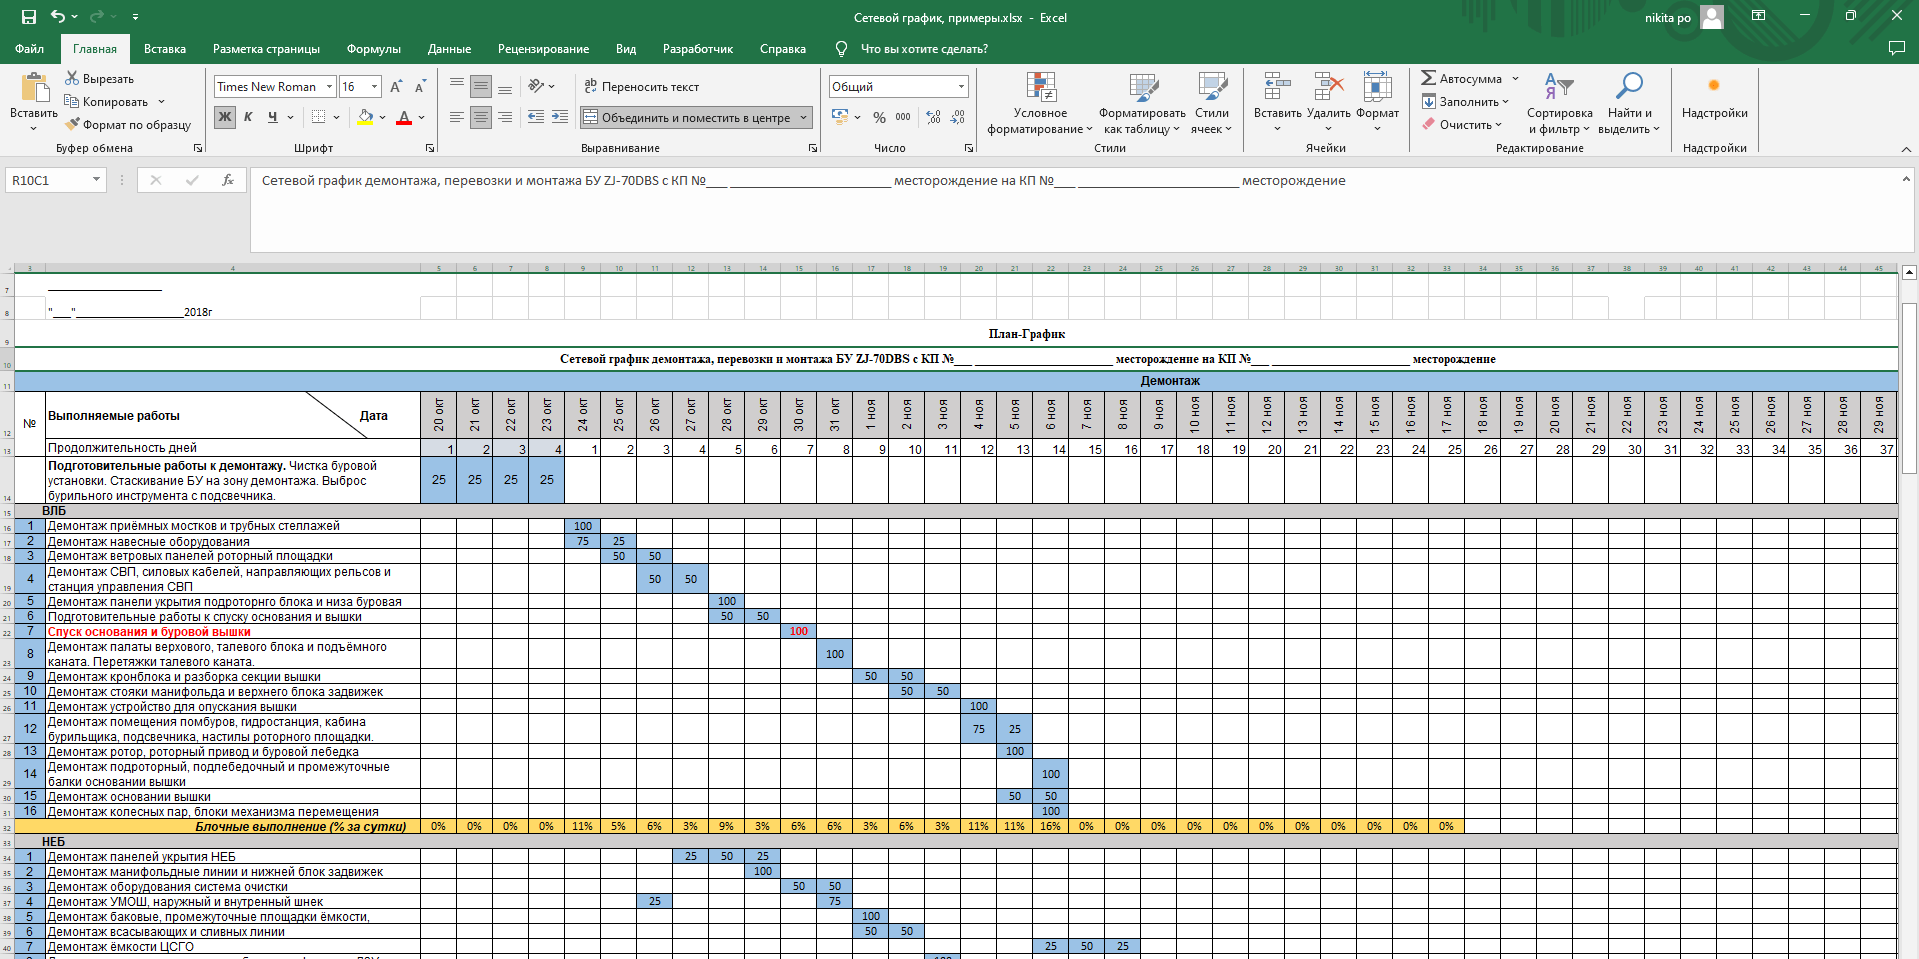Open Условное форматирование menu

1040,102
